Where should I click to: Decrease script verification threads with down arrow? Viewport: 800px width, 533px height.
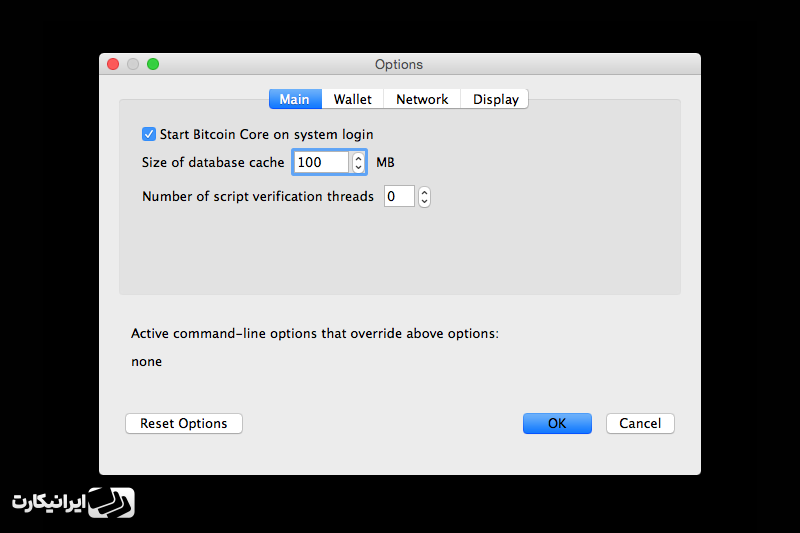click(424, 201)
